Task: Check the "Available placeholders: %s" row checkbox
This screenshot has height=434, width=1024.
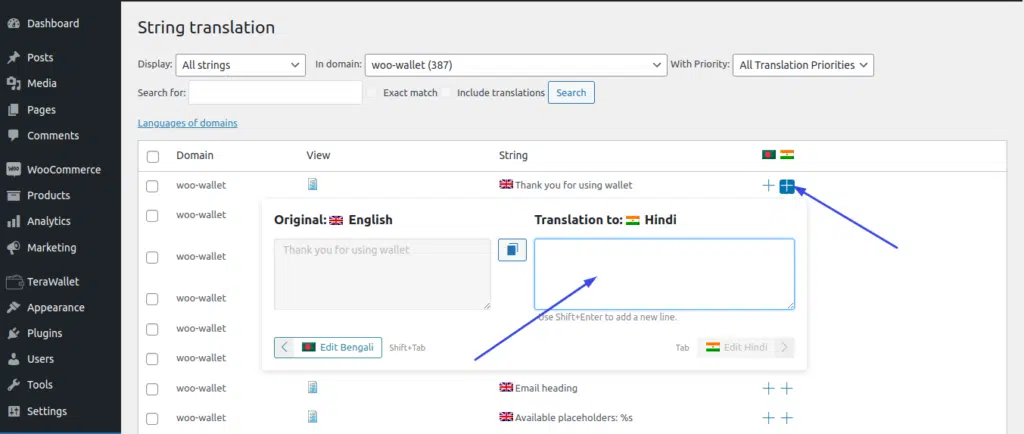Action: 152,418
